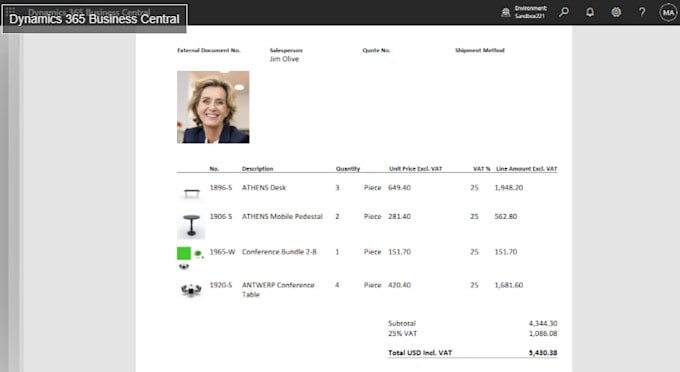
Task: Open the notifications bell
Action: pyautogui.click(x=590, y=12)
